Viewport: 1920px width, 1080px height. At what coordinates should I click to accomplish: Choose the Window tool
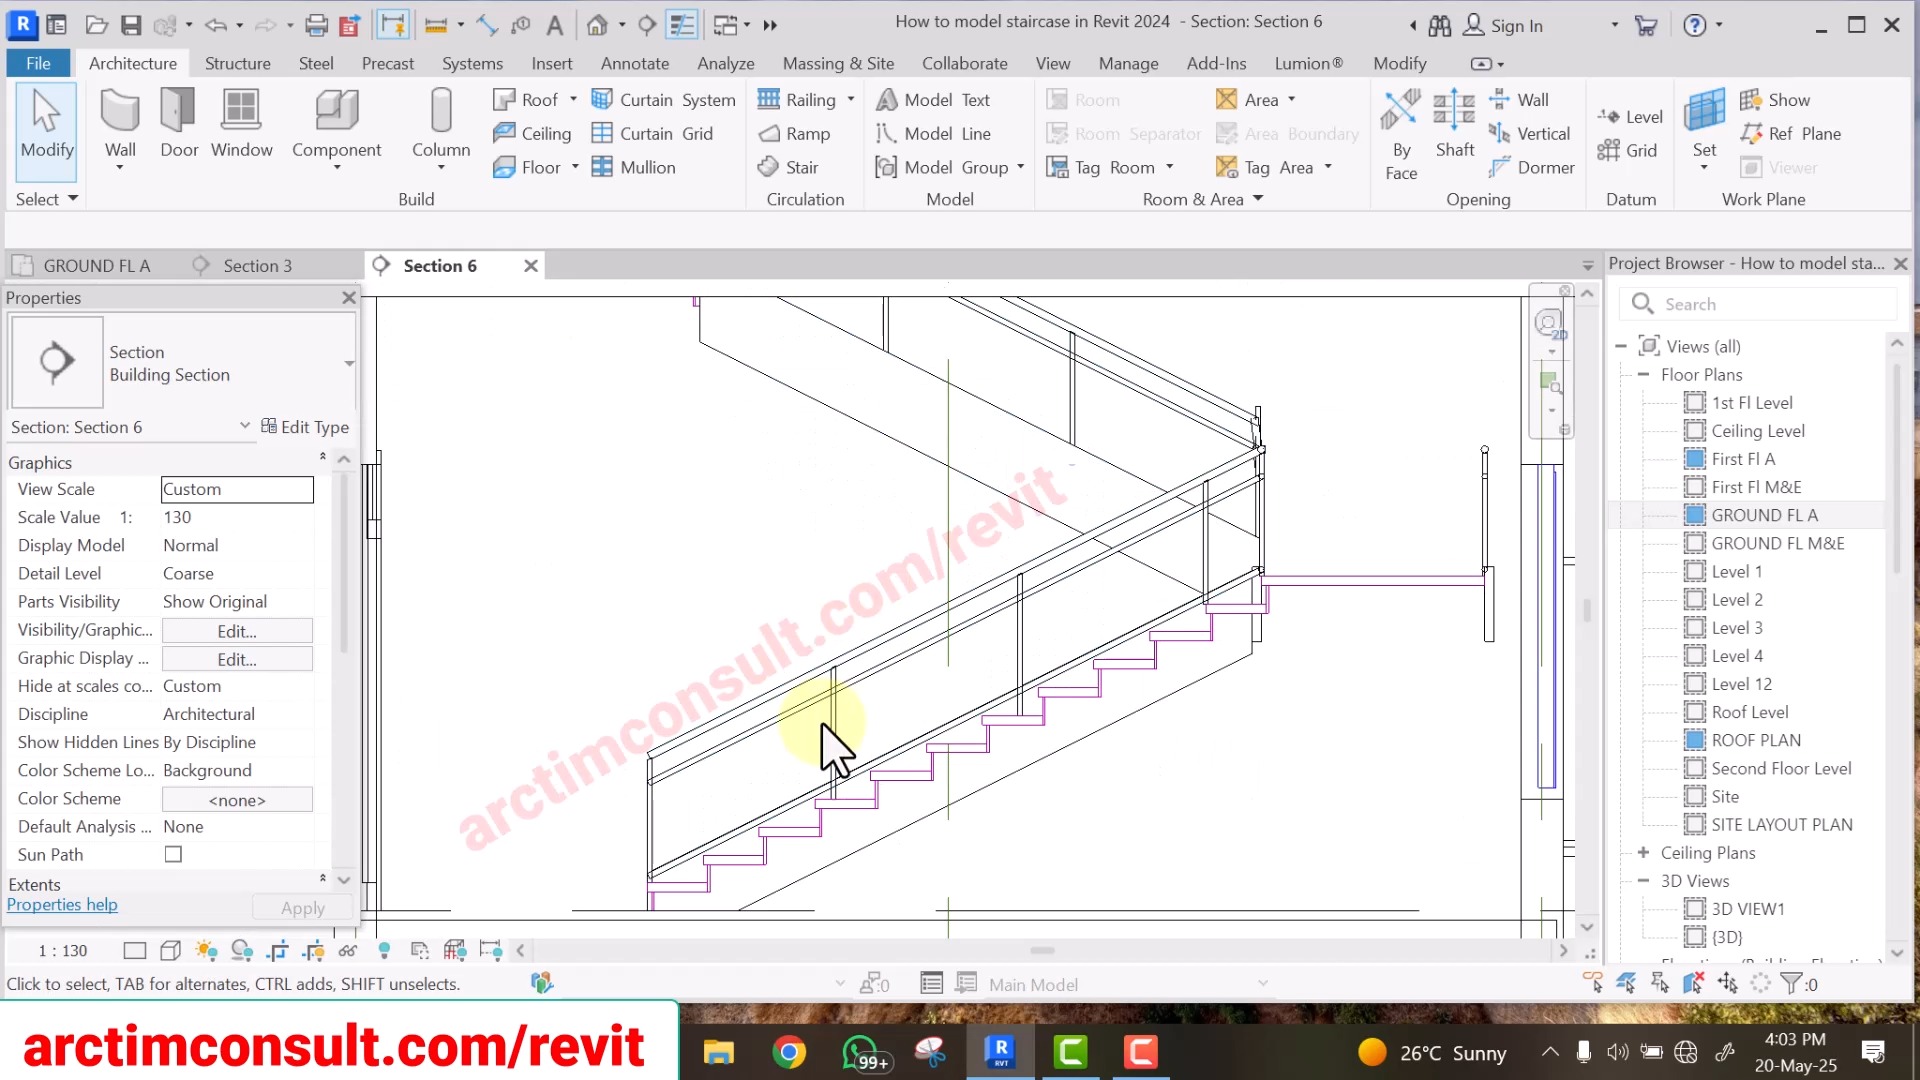pos(241,124)
